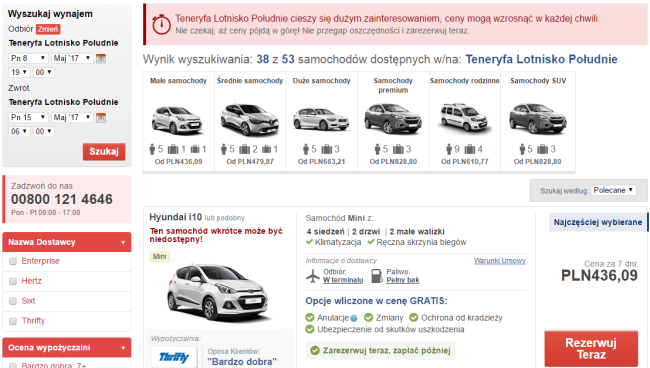Click the green check beside Ochrona od kradzieży

click(413, 317)
